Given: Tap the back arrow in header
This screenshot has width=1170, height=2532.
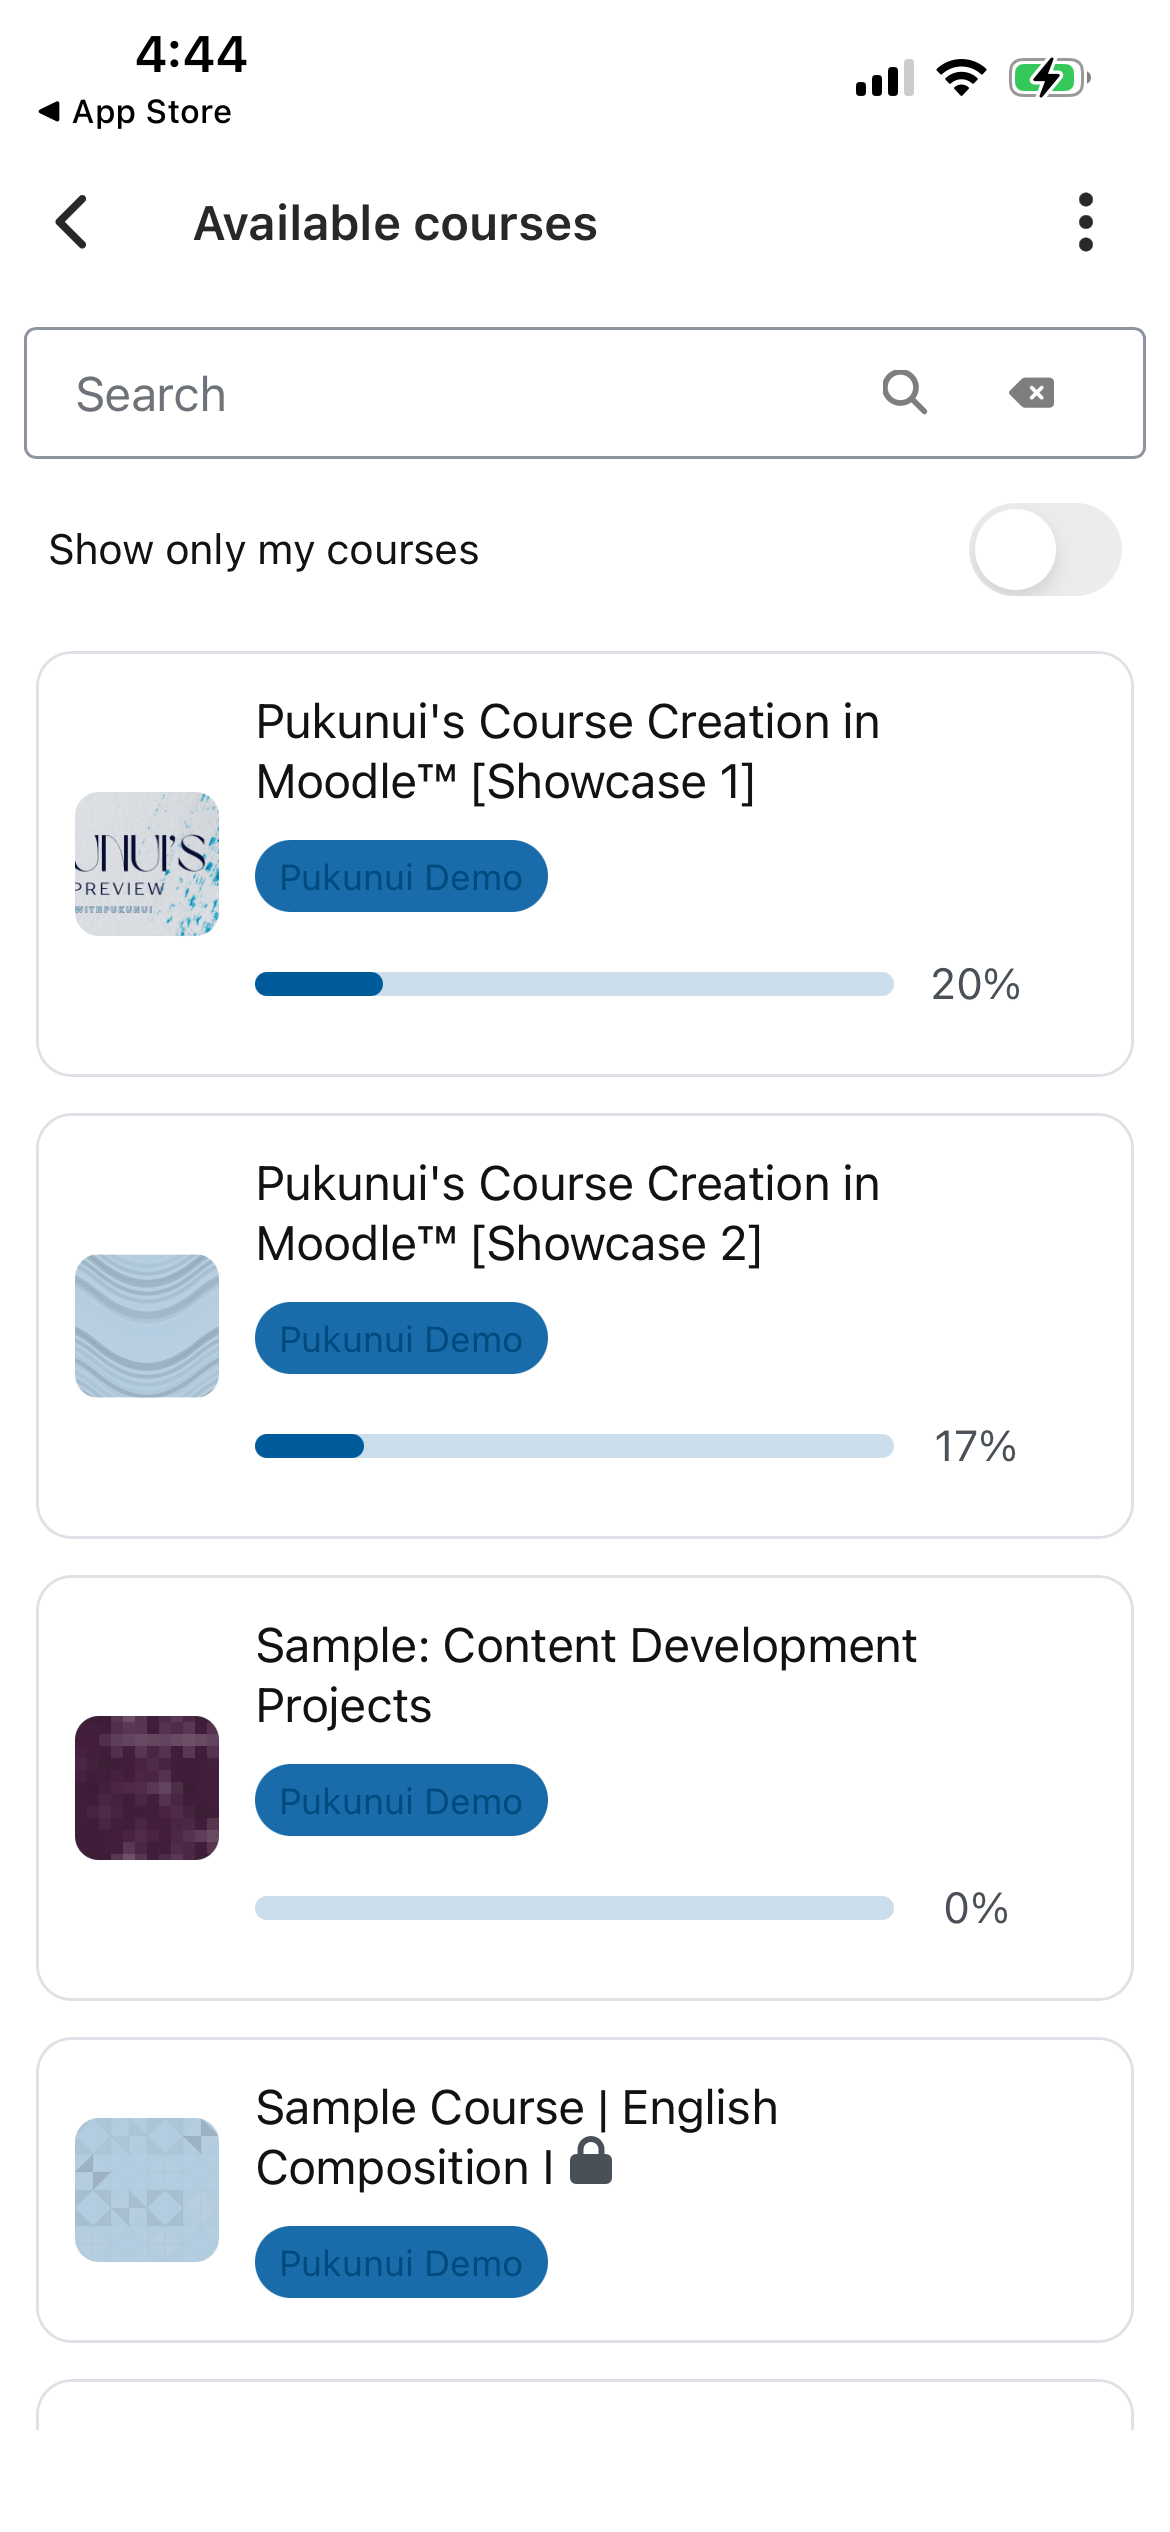Looking at the screenshot, I should click(x=72, y=222).
